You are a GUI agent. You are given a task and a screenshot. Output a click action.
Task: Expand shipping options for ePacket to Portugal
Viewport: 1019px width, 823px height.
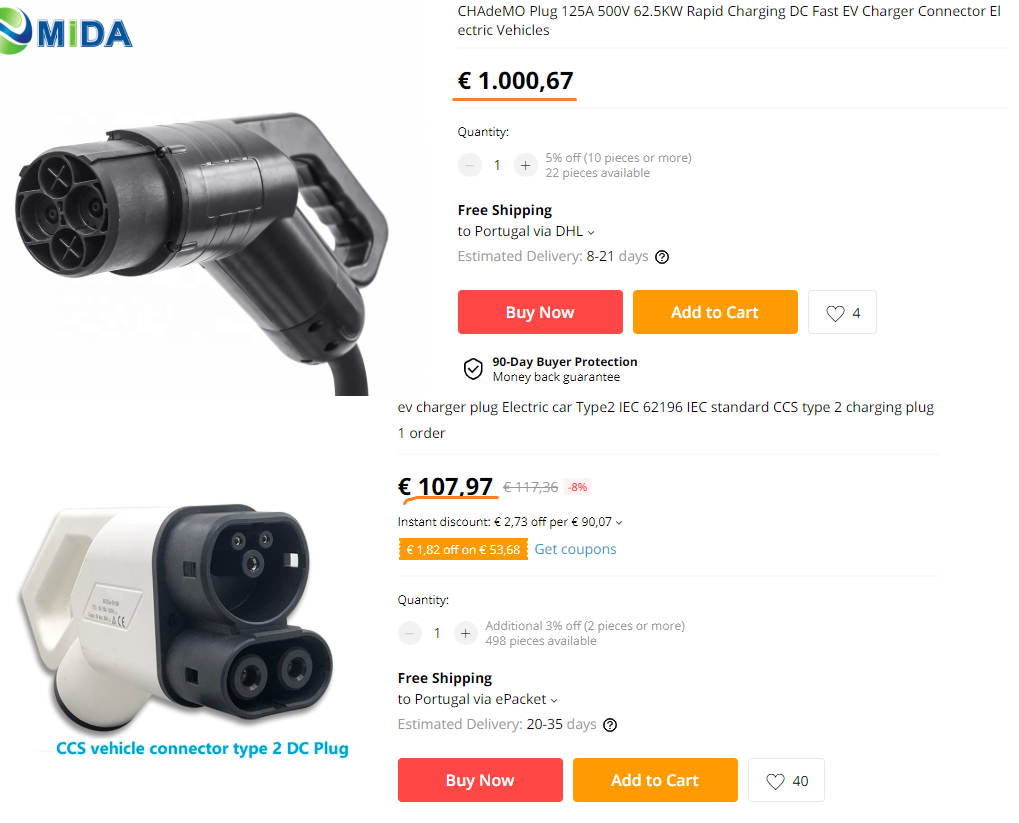(x=554, y=700)
